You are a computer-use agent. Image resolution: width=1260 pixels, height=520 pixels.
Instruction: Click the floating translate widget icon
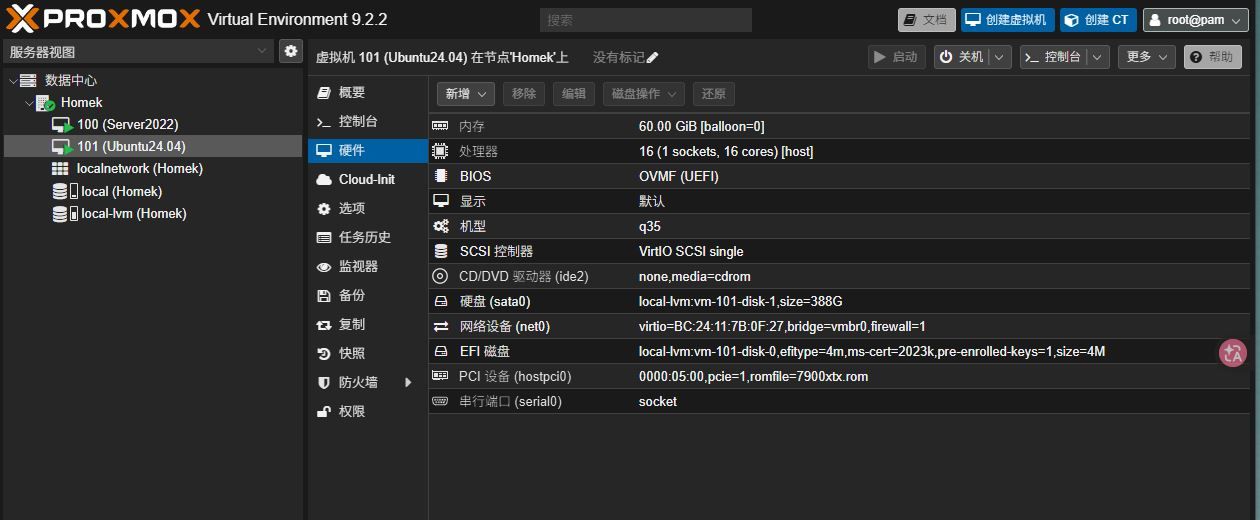pos(1232,353)
